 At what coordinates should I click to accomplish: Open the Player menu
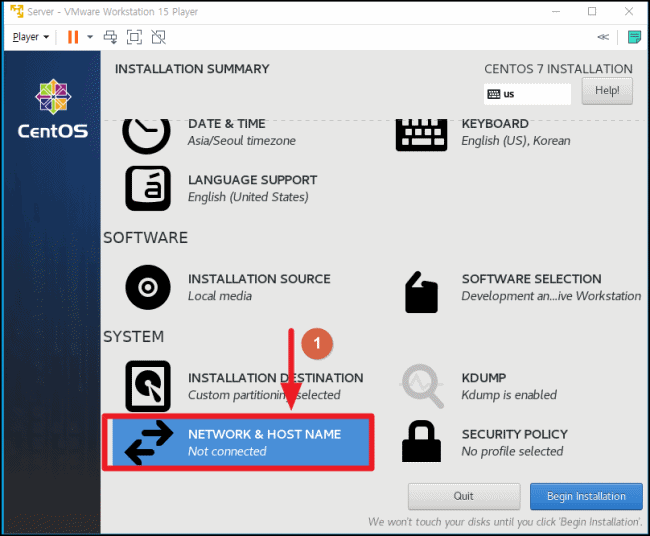(x=31, y=37)
